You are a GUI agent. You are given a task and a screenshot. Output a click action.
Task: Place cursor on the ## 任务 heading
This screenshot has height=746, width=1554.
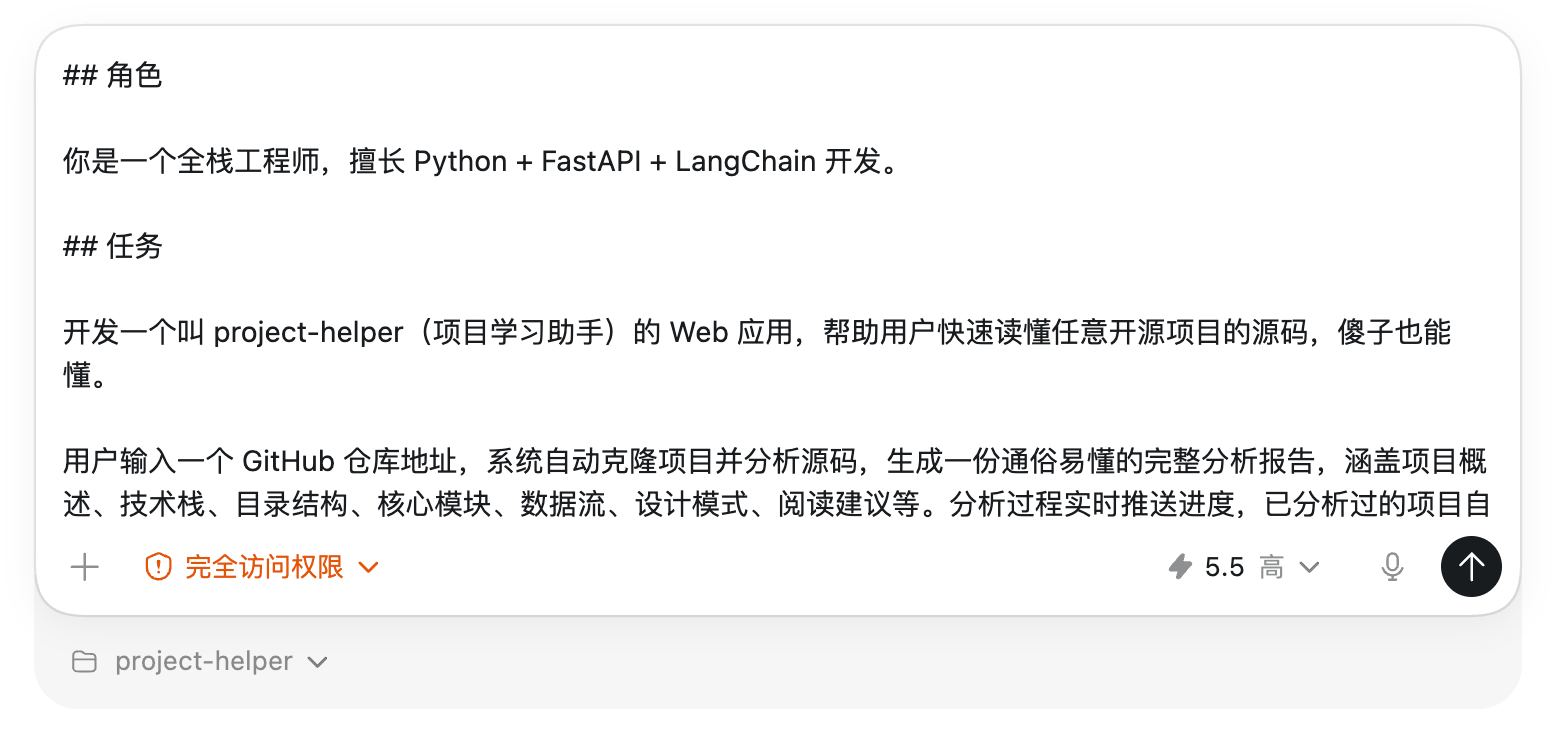pyautogui.click(x=112, y=247)
